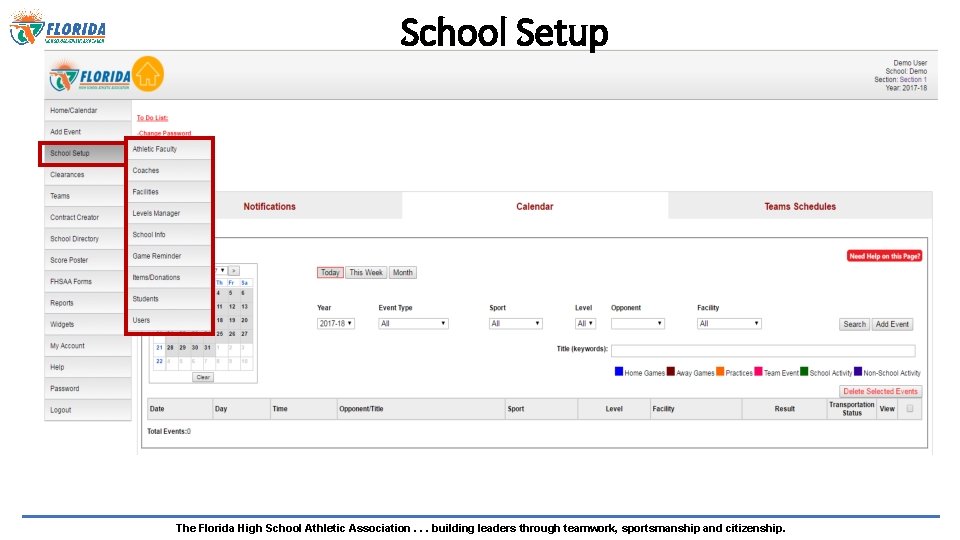Viewport: 960px width, 540px height.
Task: Open Home/Calendar in the sidebar
Action: pyautogui.click(x=88, y=110)
